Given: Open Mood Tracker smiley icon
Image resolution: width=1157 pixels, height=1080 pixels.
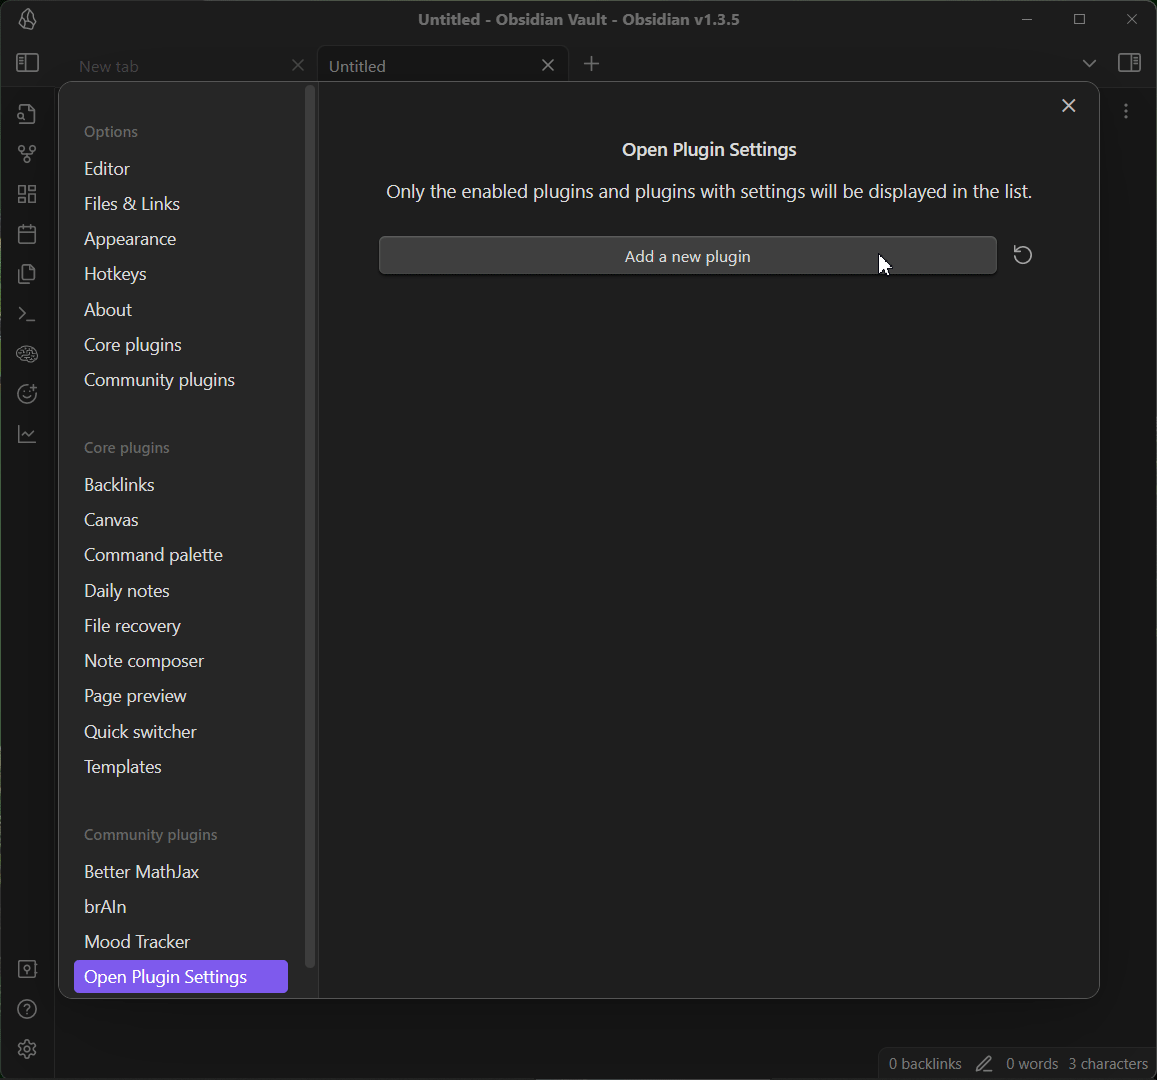Looking at the screenshot, I should click(27, 394).
